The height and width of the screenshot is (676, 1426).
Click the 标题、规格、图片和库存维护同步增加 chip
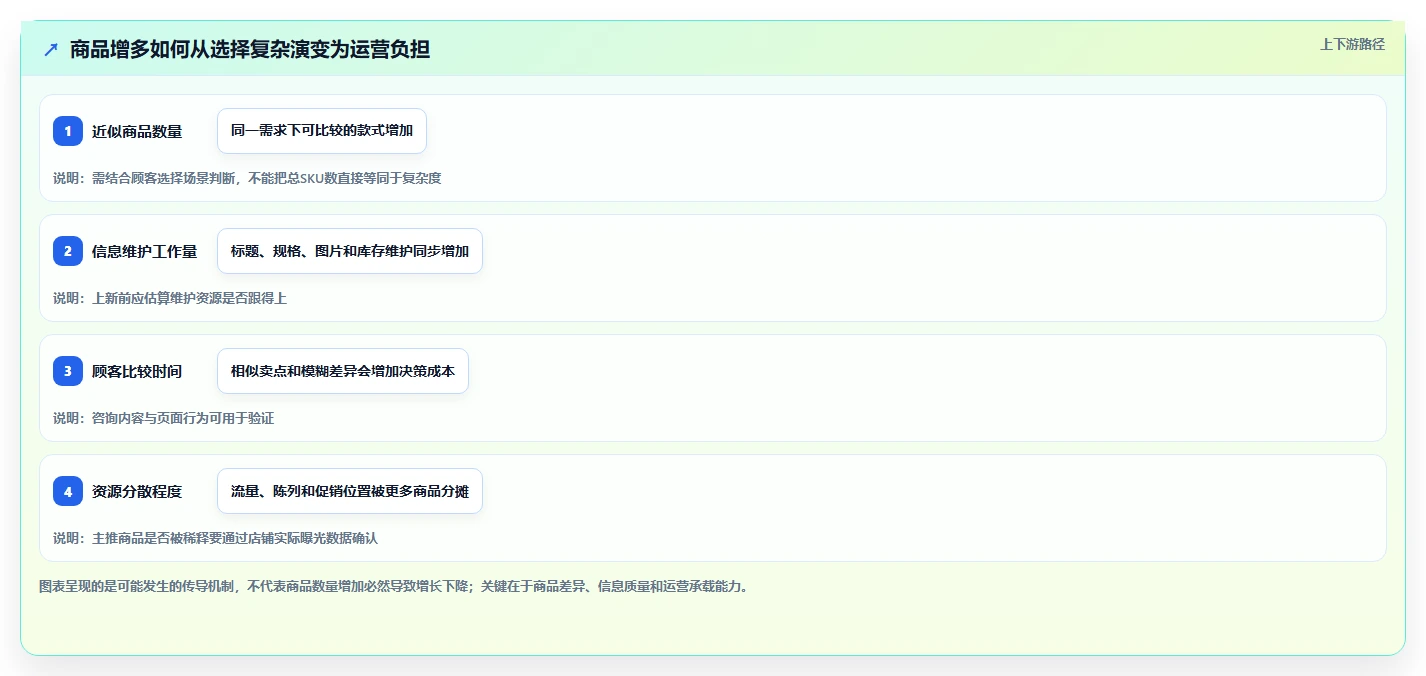[x=350, y=251]
